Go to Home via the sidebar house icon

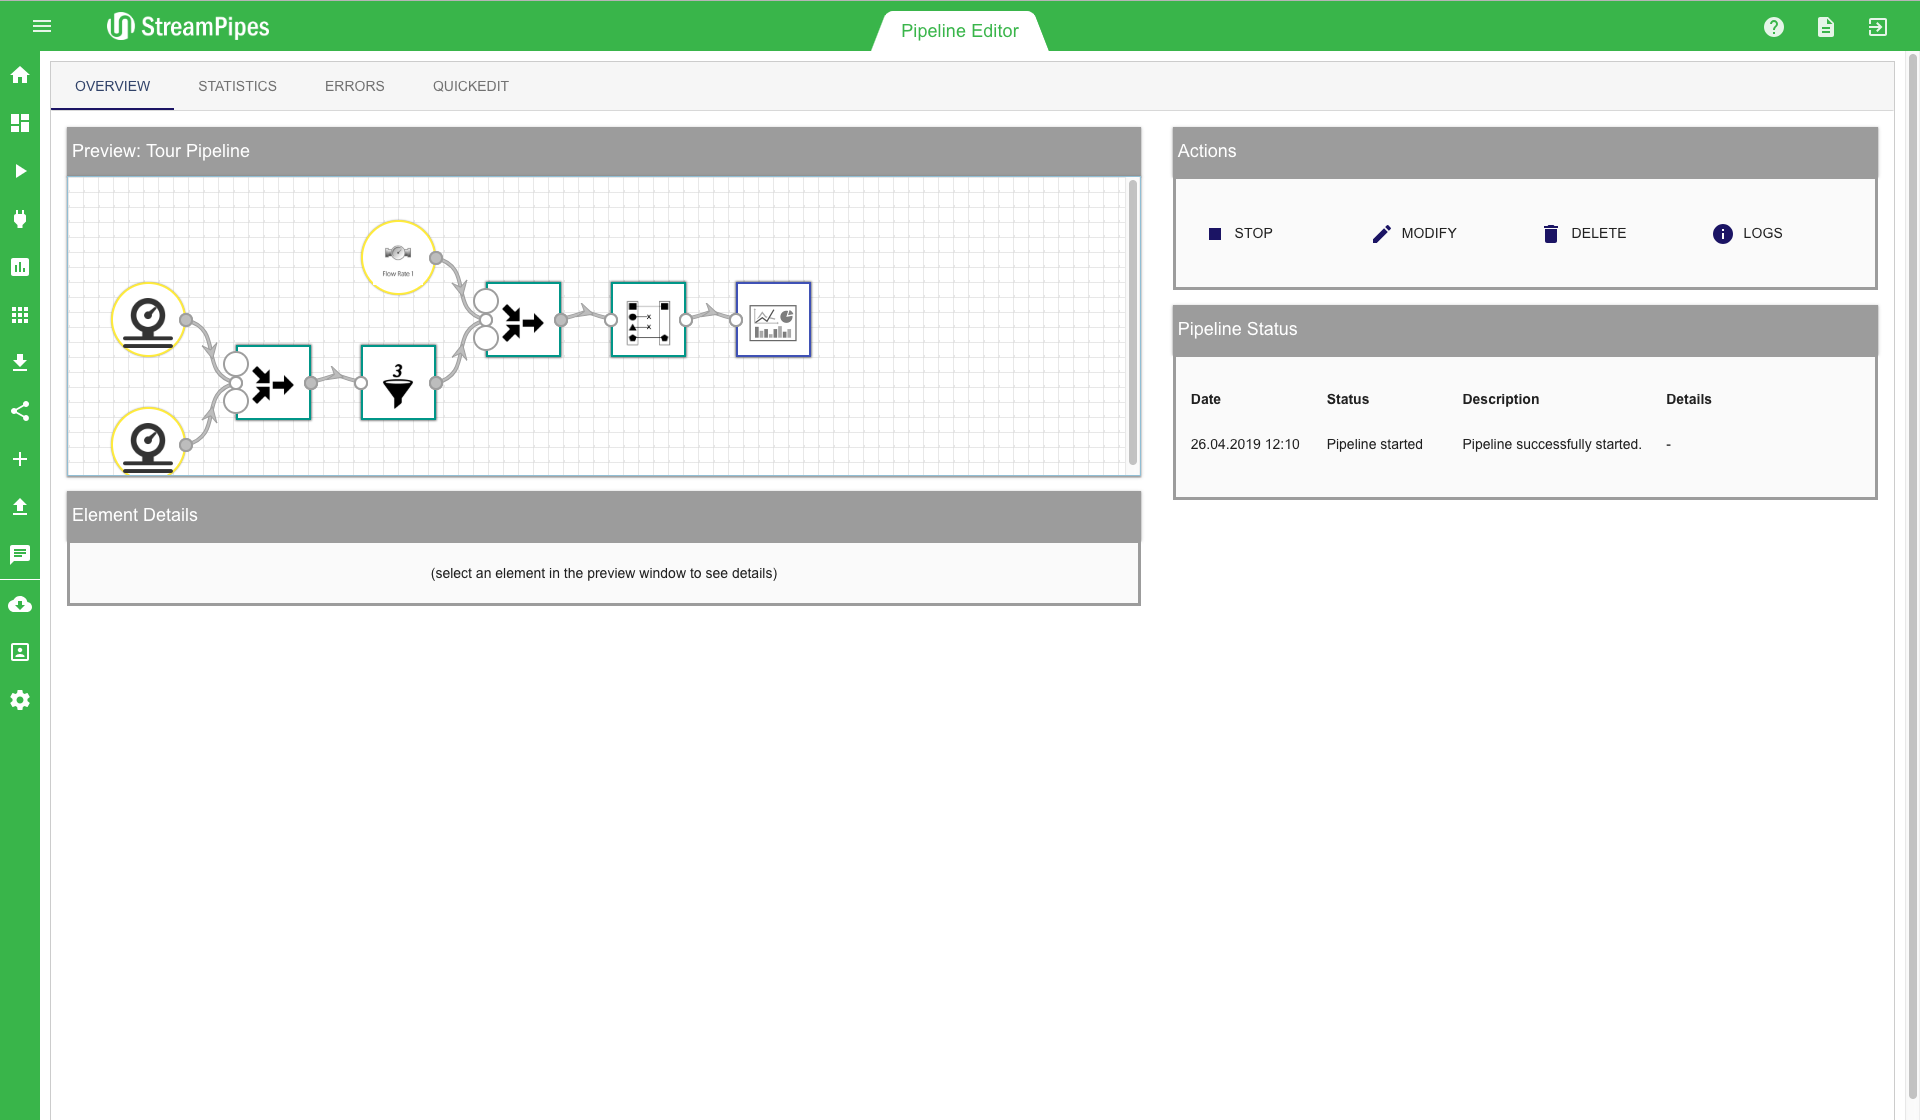[20, 75]
